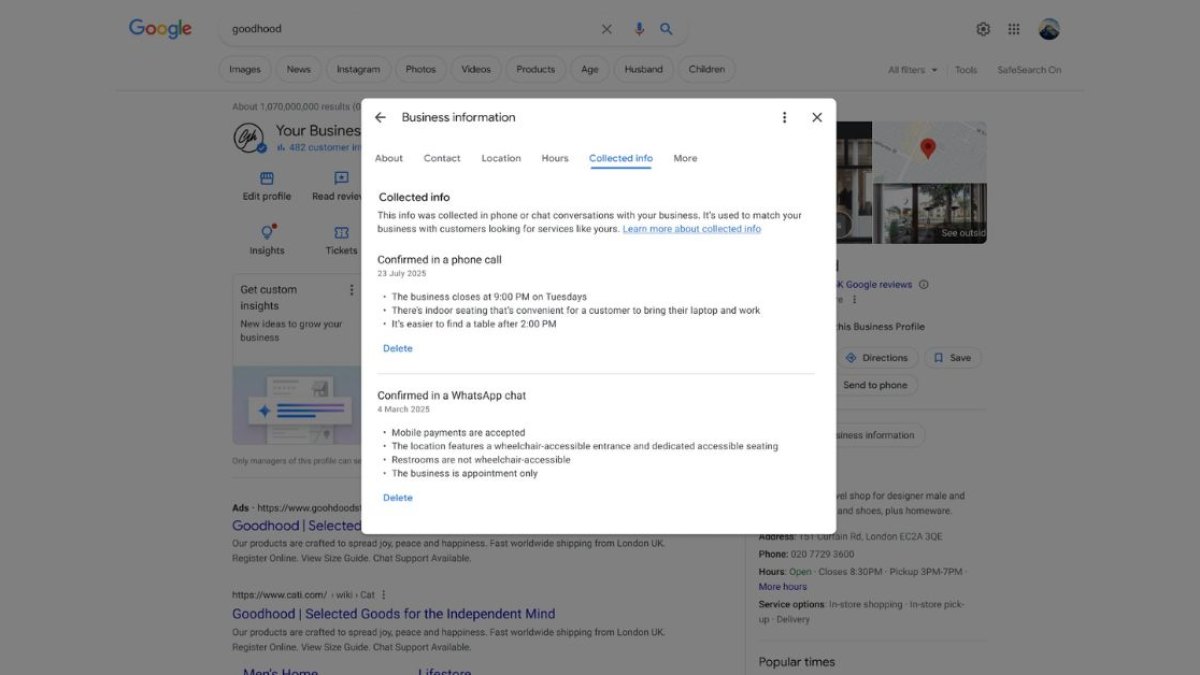Click the back arrow in Business information dialog
Screen dimensions: 1200x675
click(x=380, y=117)
